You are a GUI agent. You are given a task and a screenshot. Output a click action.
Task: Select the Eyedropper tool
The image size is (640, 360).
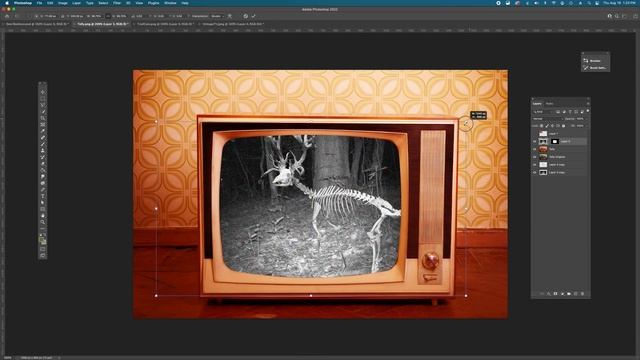coord(43,131)
